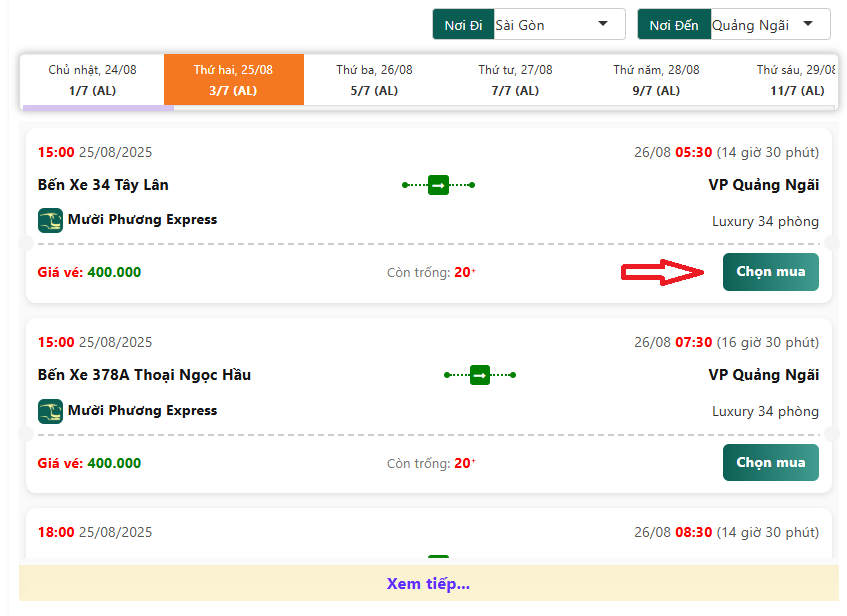This screenshot has width=847, height=616.
Task: Click Mười Phương Express logo in first trip
Action: (x=50, y=220)
